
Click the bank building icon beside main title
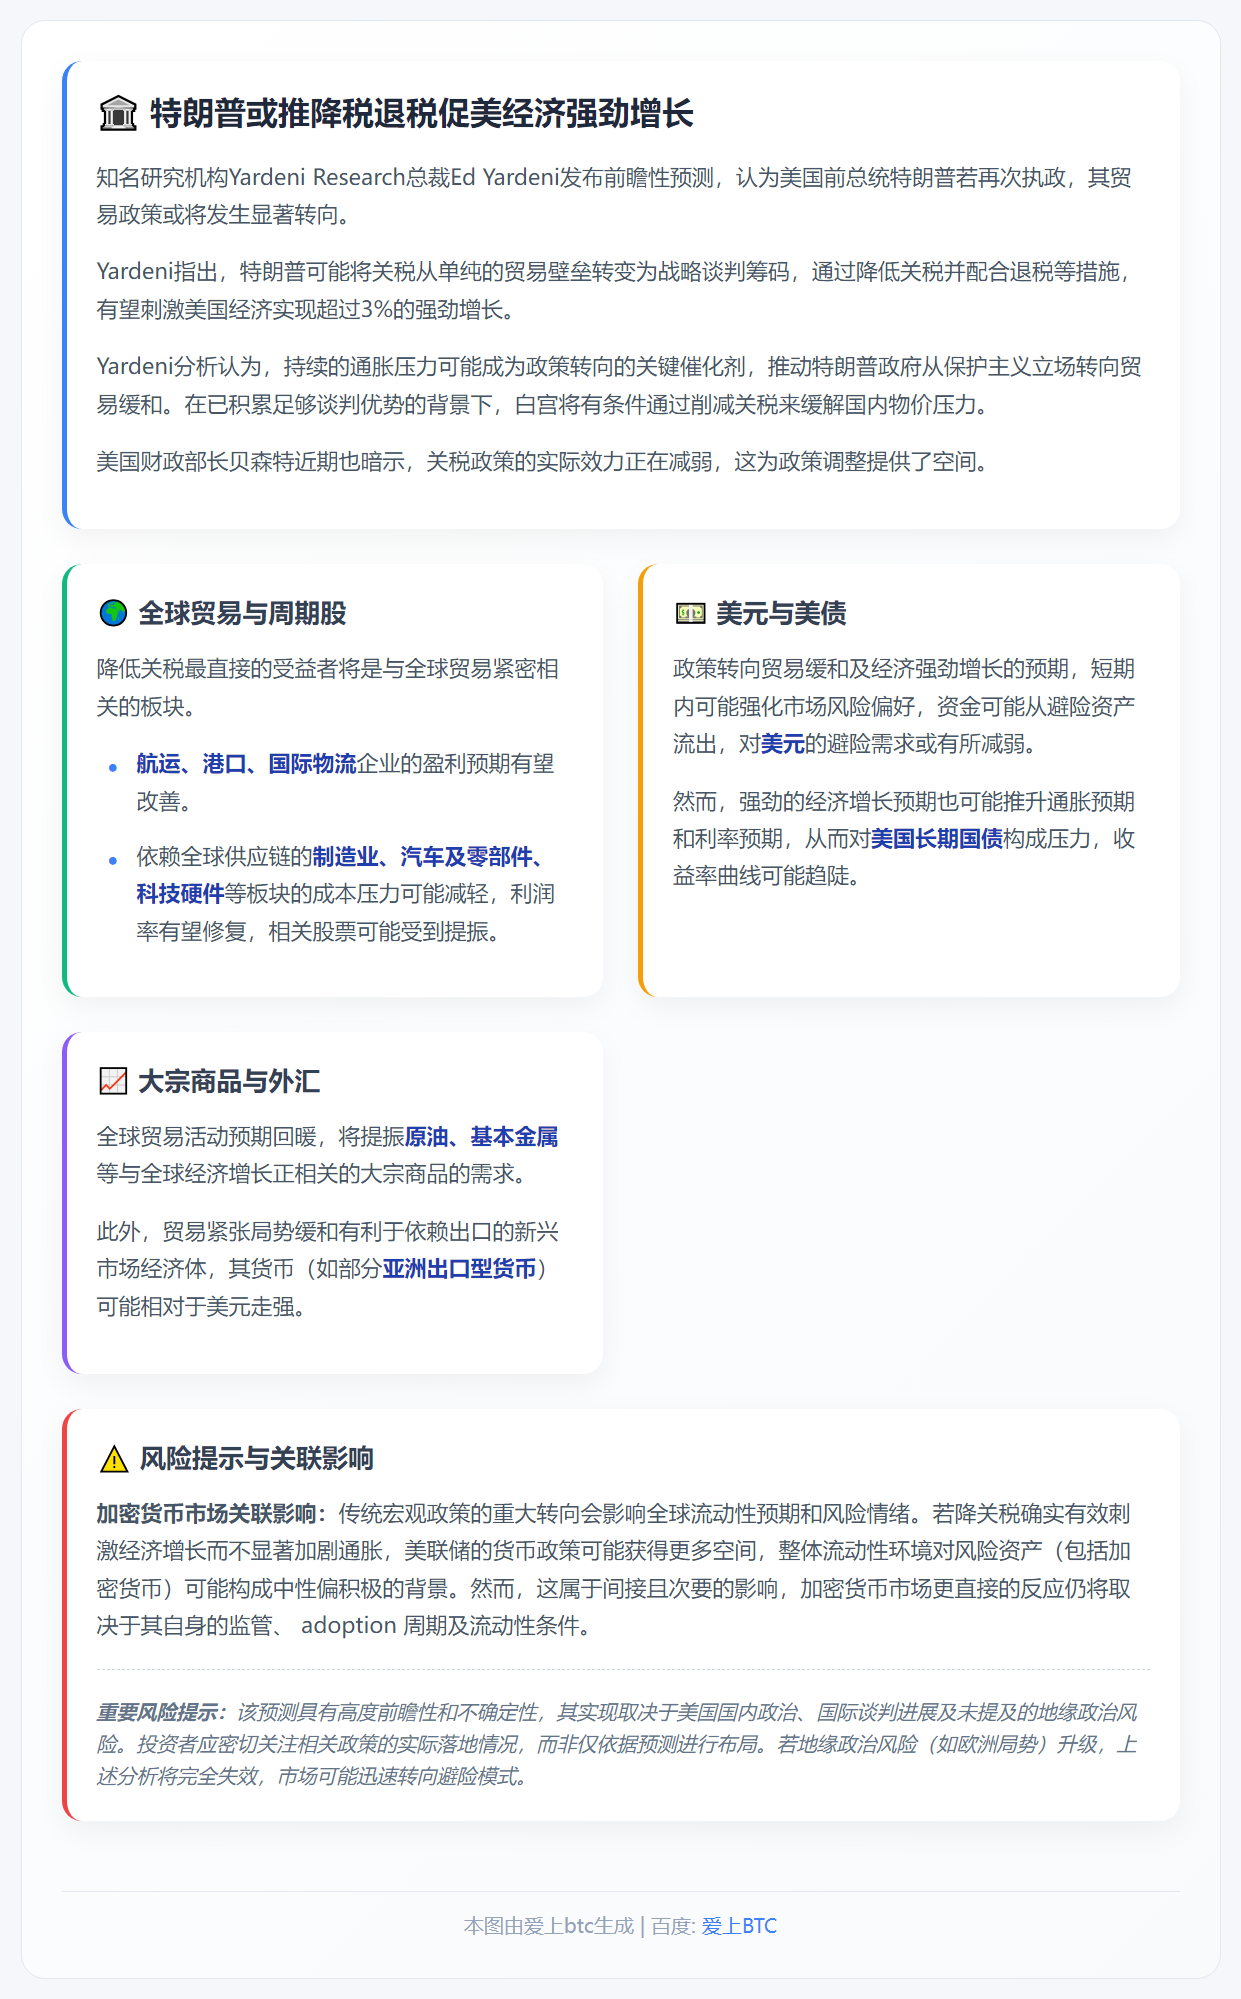coord(118,113)
